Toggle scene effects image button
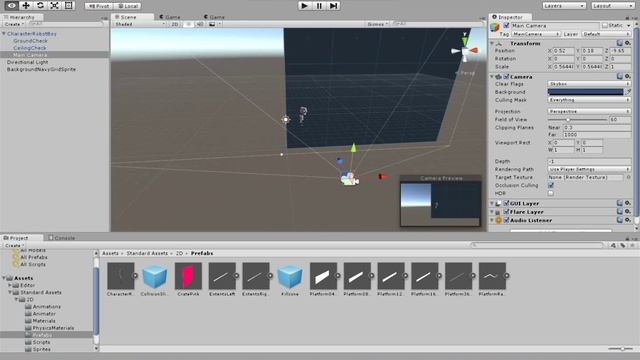 pyautogui.click(x=212, y=24)
